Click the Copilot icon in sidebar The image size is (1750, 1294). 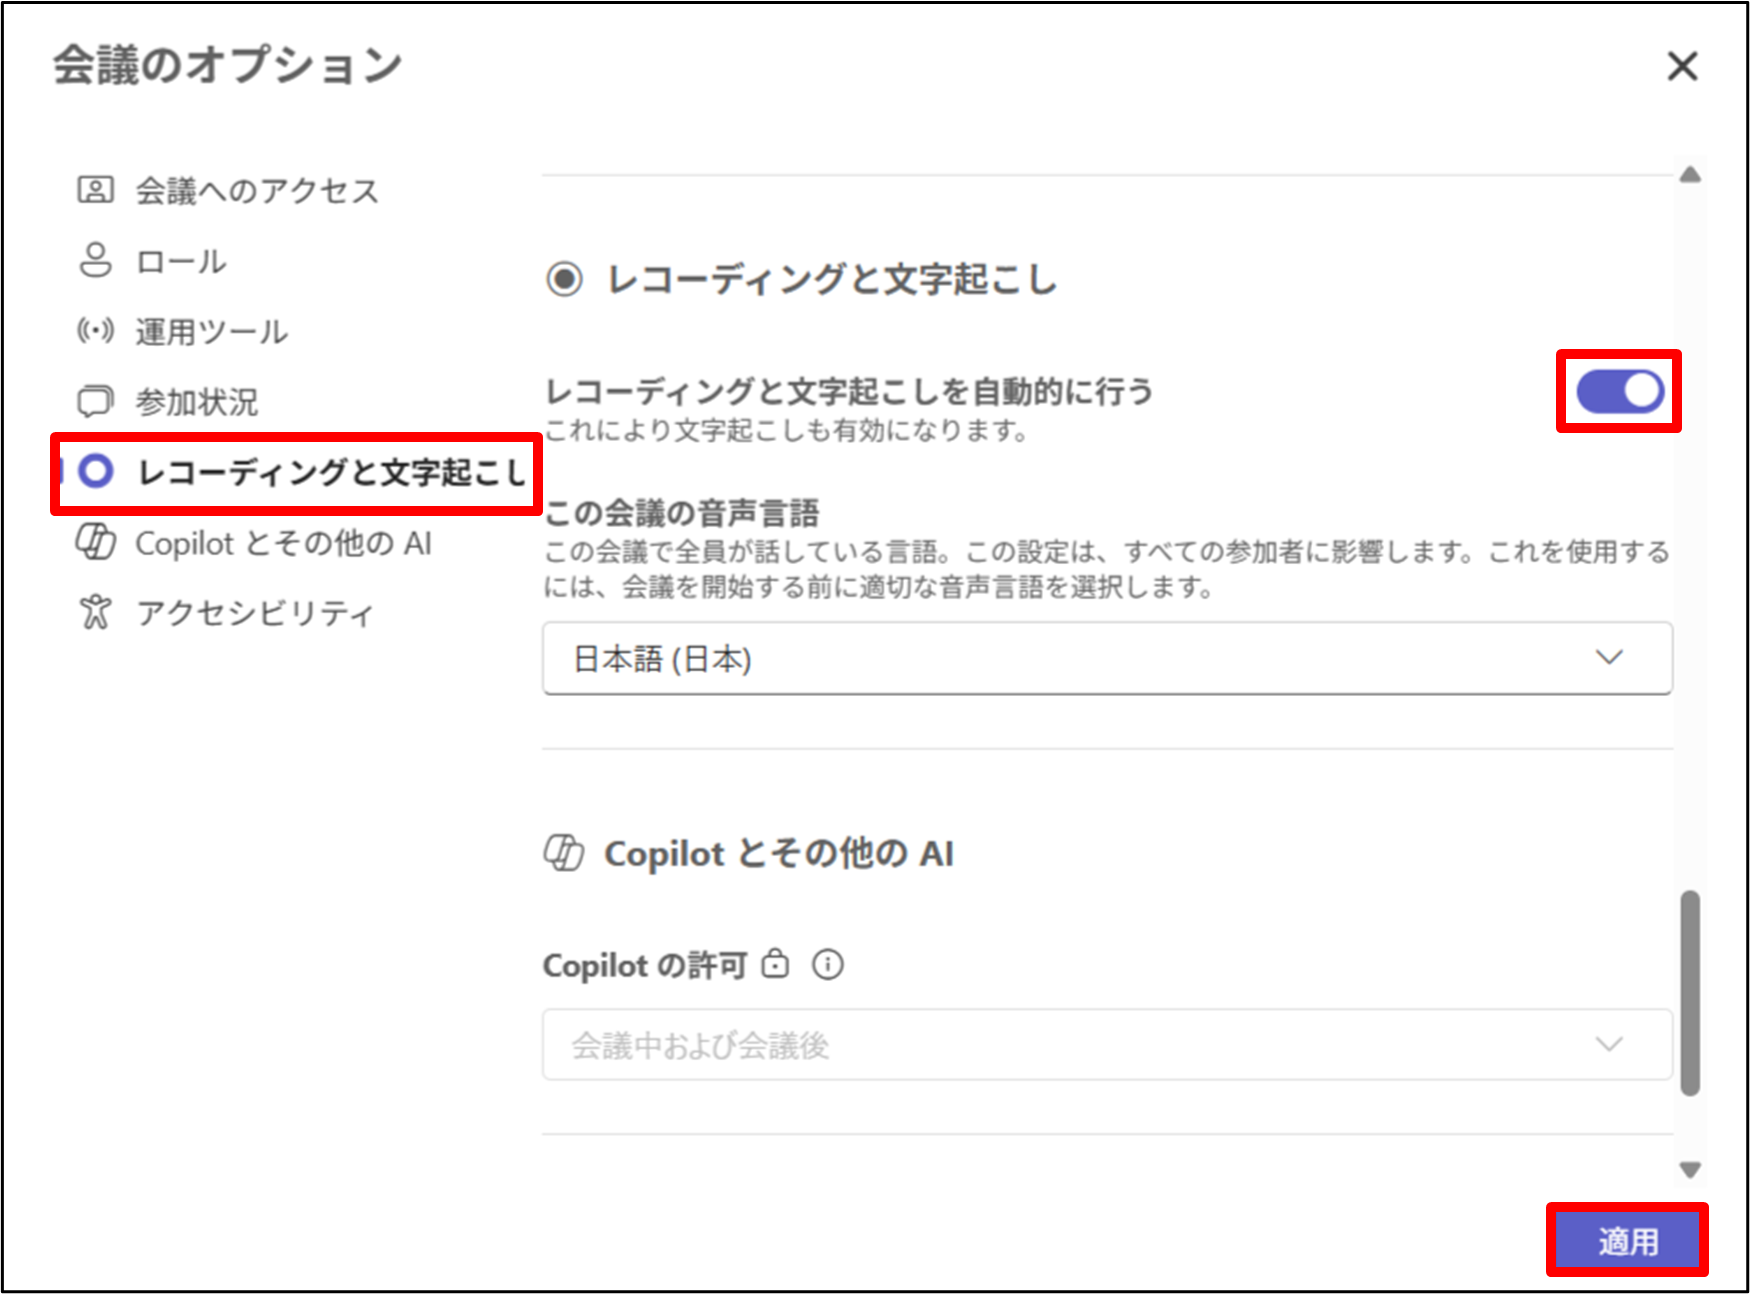(x=96, y=543)
